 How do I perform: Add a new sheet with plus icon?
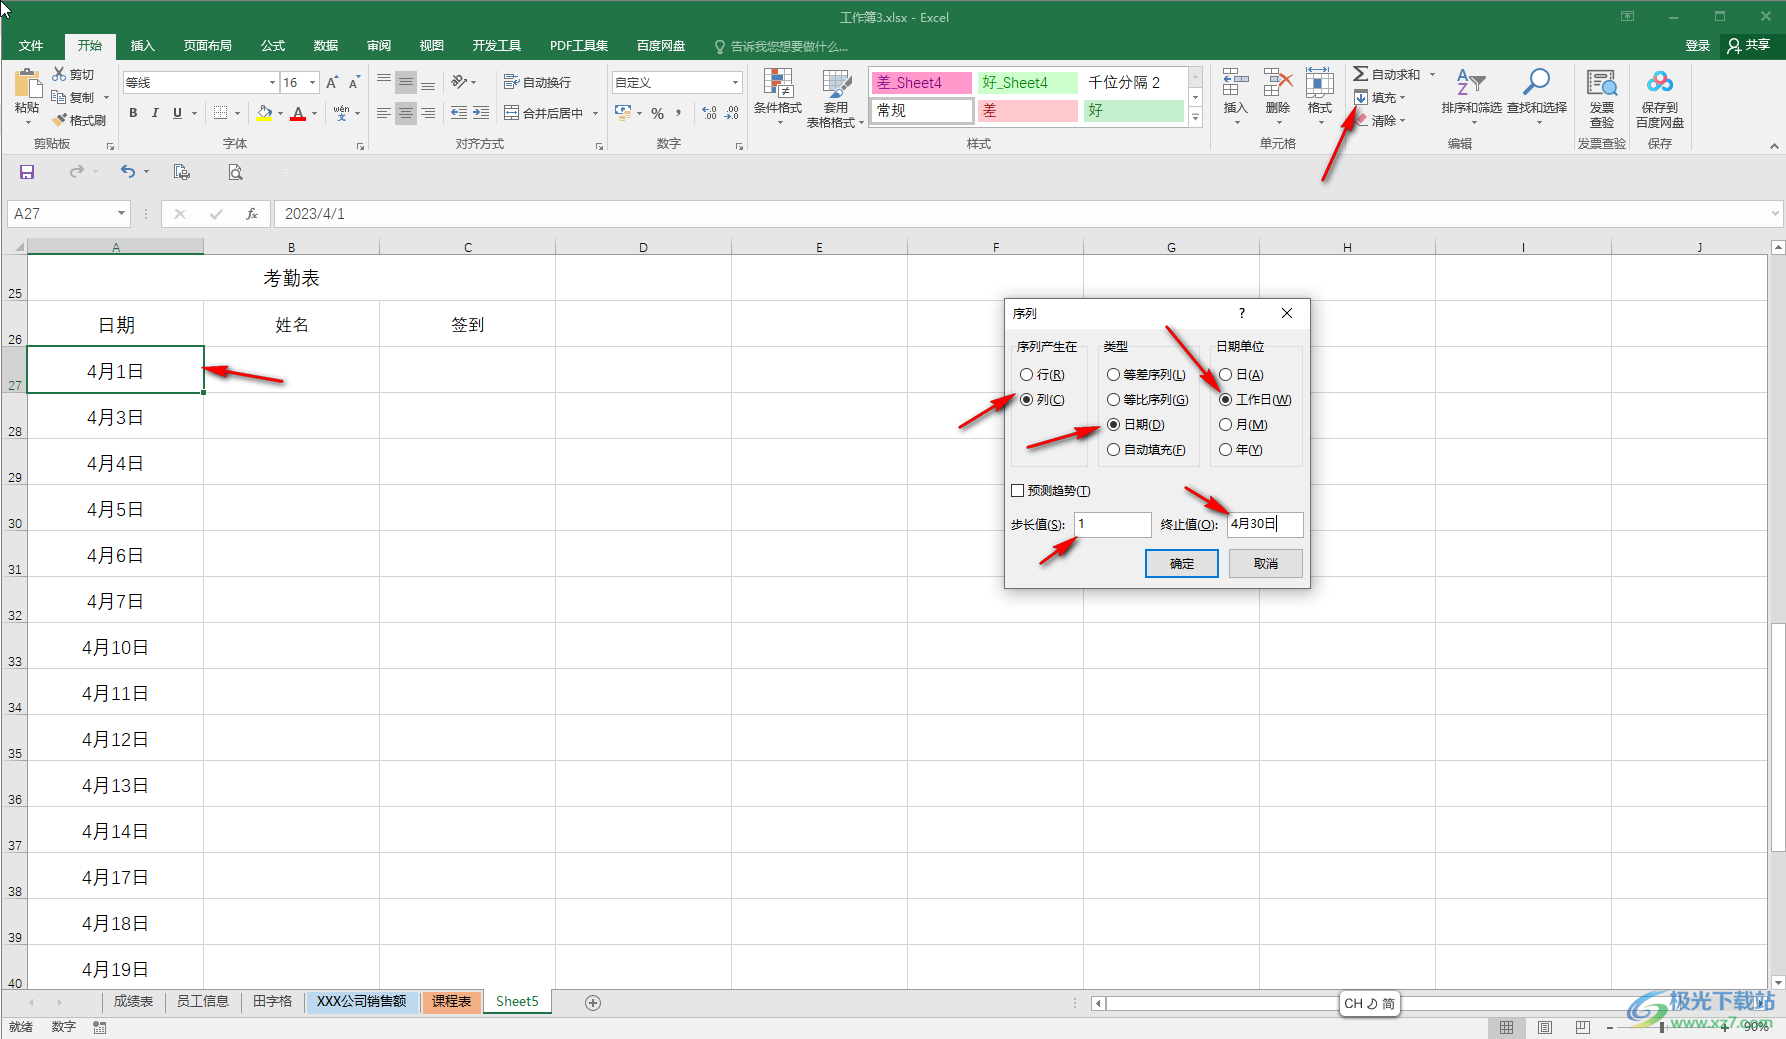coord(593,1002)
